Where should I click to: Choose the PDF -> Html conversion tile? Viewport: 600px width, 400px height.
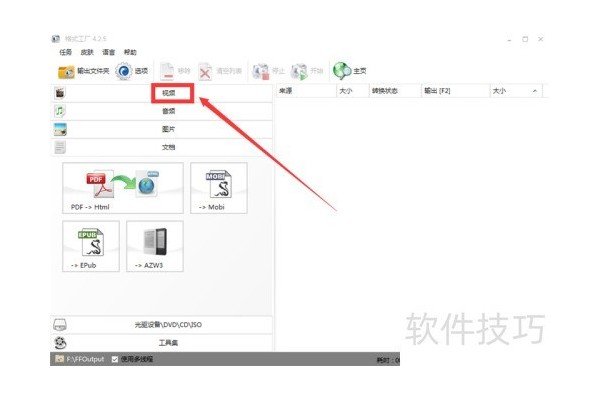123,188
